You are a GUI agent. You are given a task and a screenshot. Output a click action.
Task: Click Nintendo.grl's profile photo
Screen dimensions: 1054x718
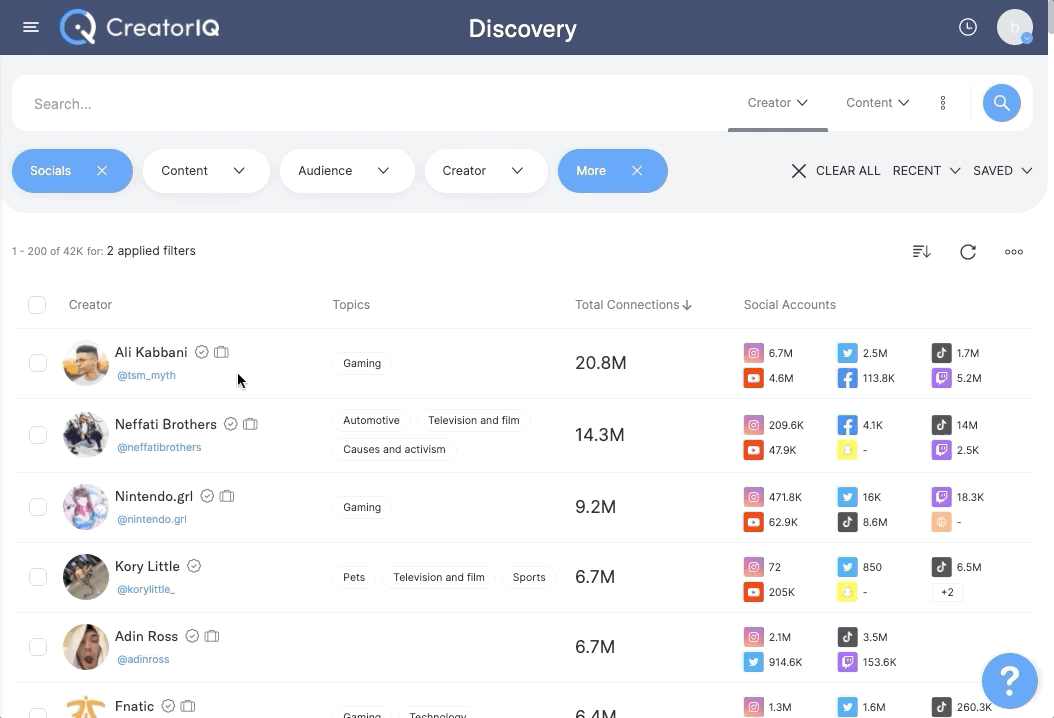[x=85, y=507]
